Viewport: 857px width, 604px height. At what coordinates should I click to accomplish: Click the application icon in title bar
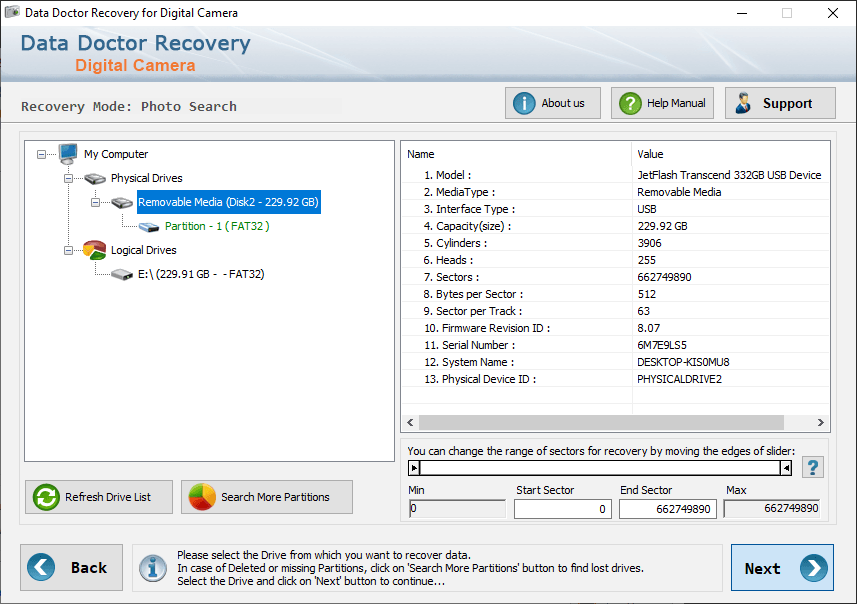click(12, 12)
